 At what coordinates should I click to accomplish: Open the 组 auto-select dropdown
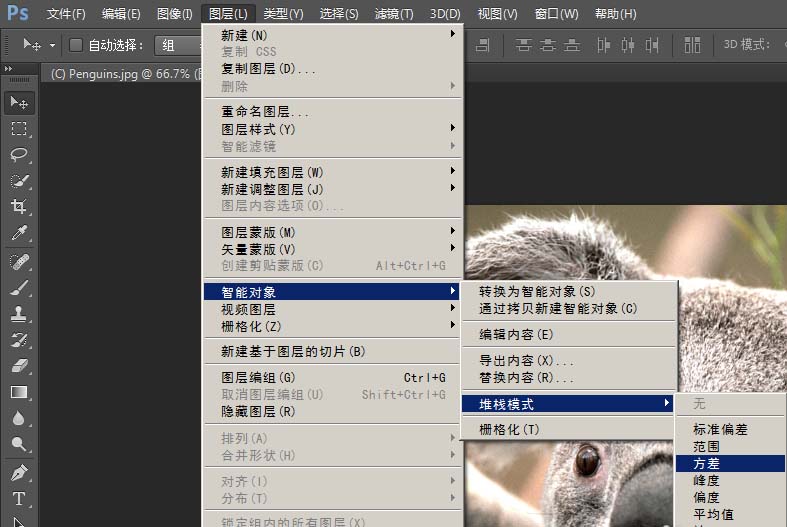[x=178, y=46]
